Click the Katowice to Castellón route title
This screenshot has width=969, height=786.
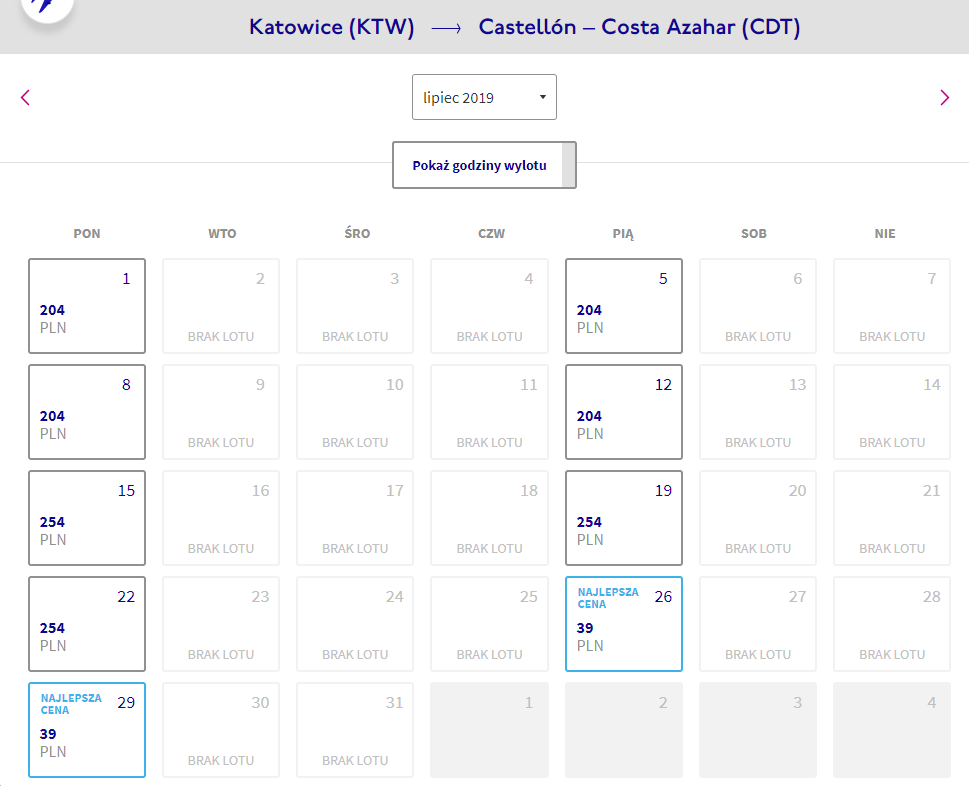point(524,27)
